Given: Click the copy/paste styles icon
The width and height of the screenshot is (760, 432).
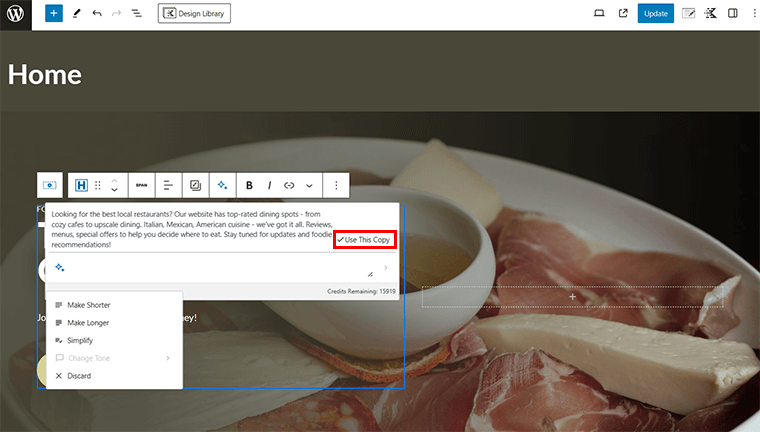Looking at the screenshot, I should pyautogui.click(x=195, y=185).
